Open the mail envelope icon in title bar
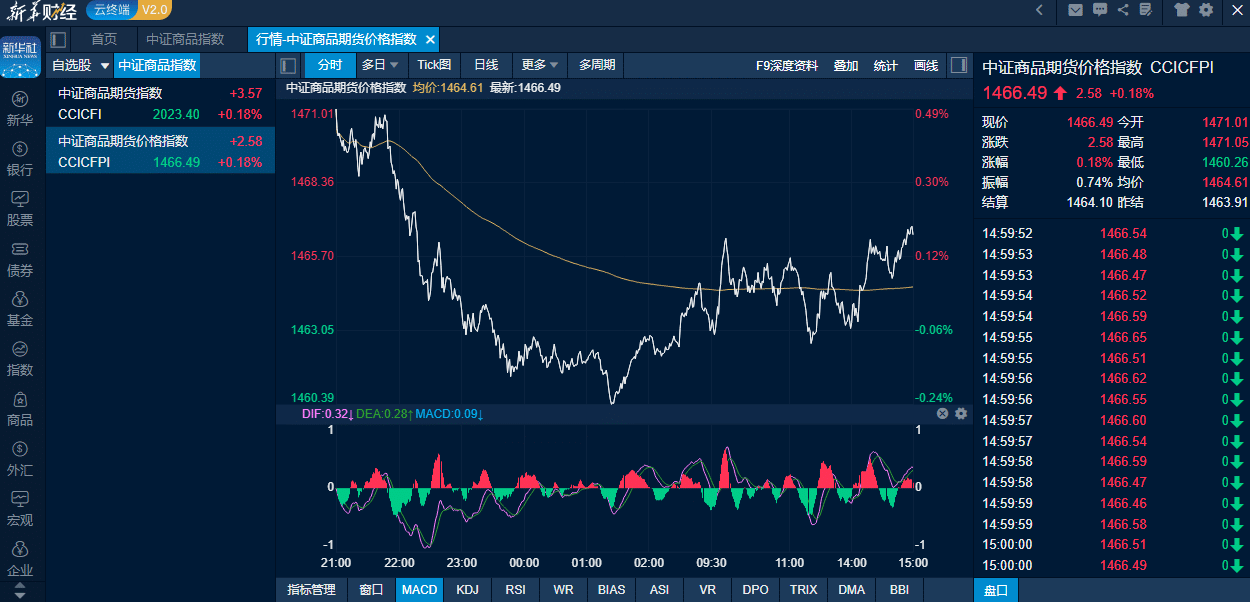Screen dimensions: 1250x602 point(1076,10)
